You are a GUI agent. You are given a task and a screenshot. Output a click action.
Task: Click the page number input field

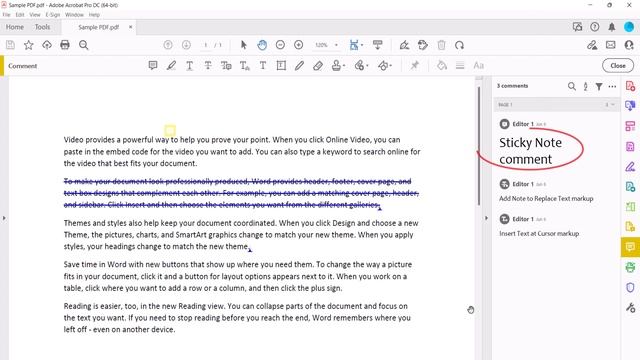pyautogui.click(x=206, y=45)
